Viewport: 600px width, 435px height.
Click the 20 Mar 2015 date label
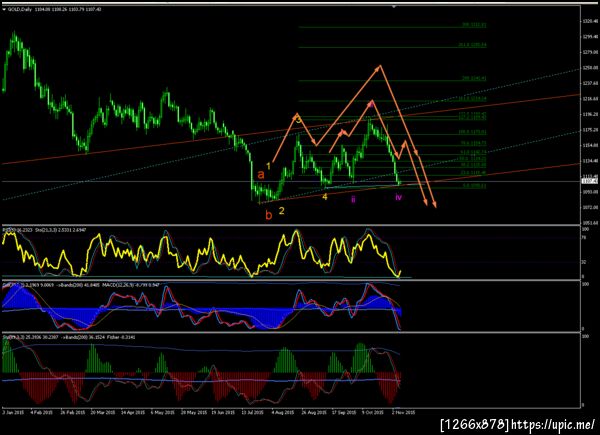(x=103, y=413)
